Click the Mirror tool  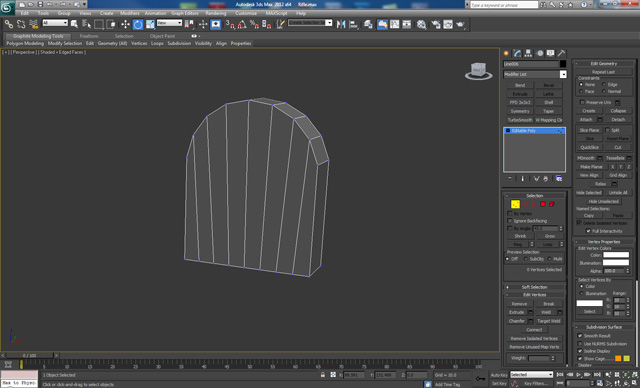(341, 24)
